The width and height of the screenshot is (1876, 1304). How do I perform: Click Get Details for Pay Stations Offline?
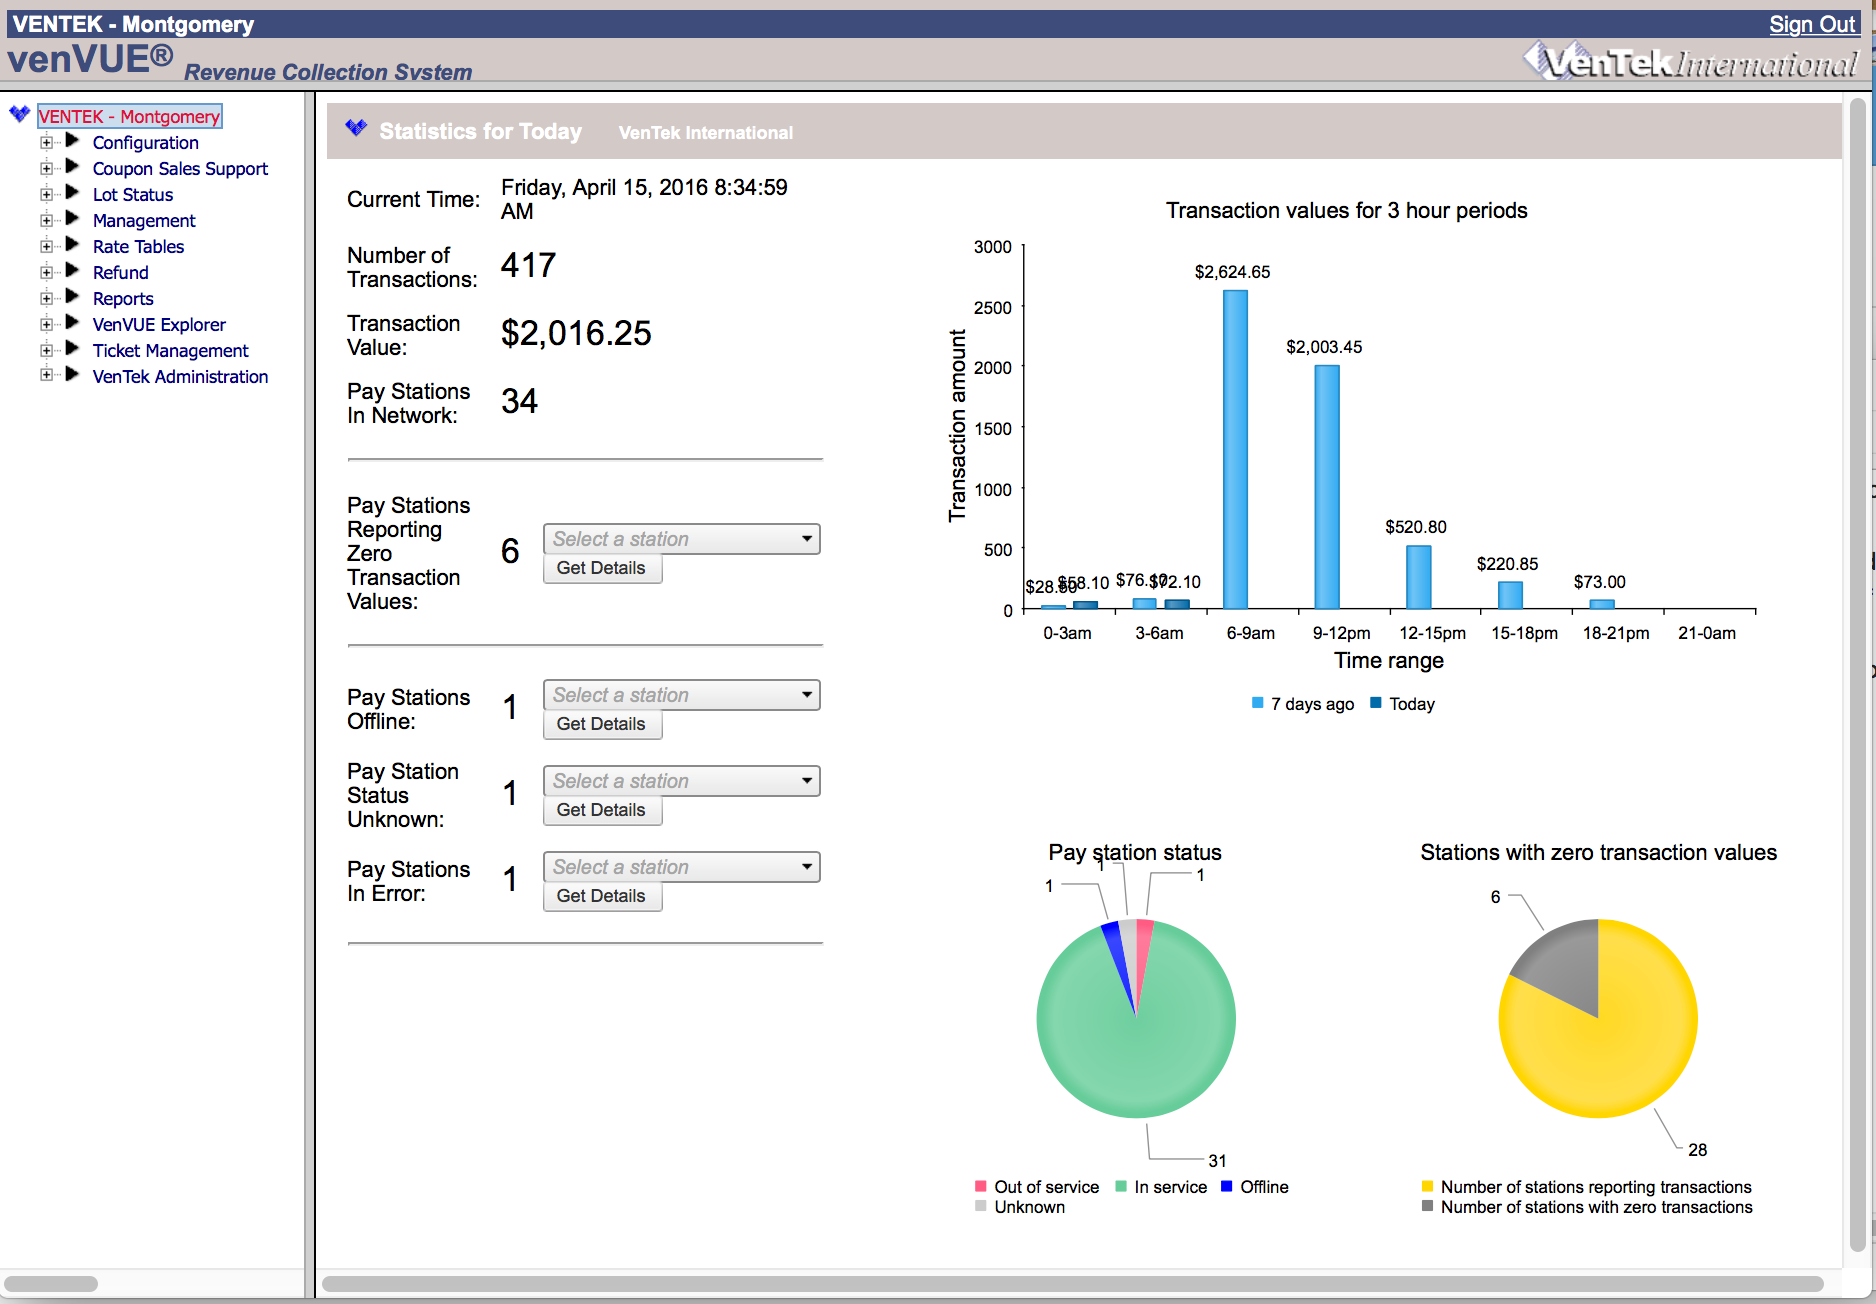point(602,724)
